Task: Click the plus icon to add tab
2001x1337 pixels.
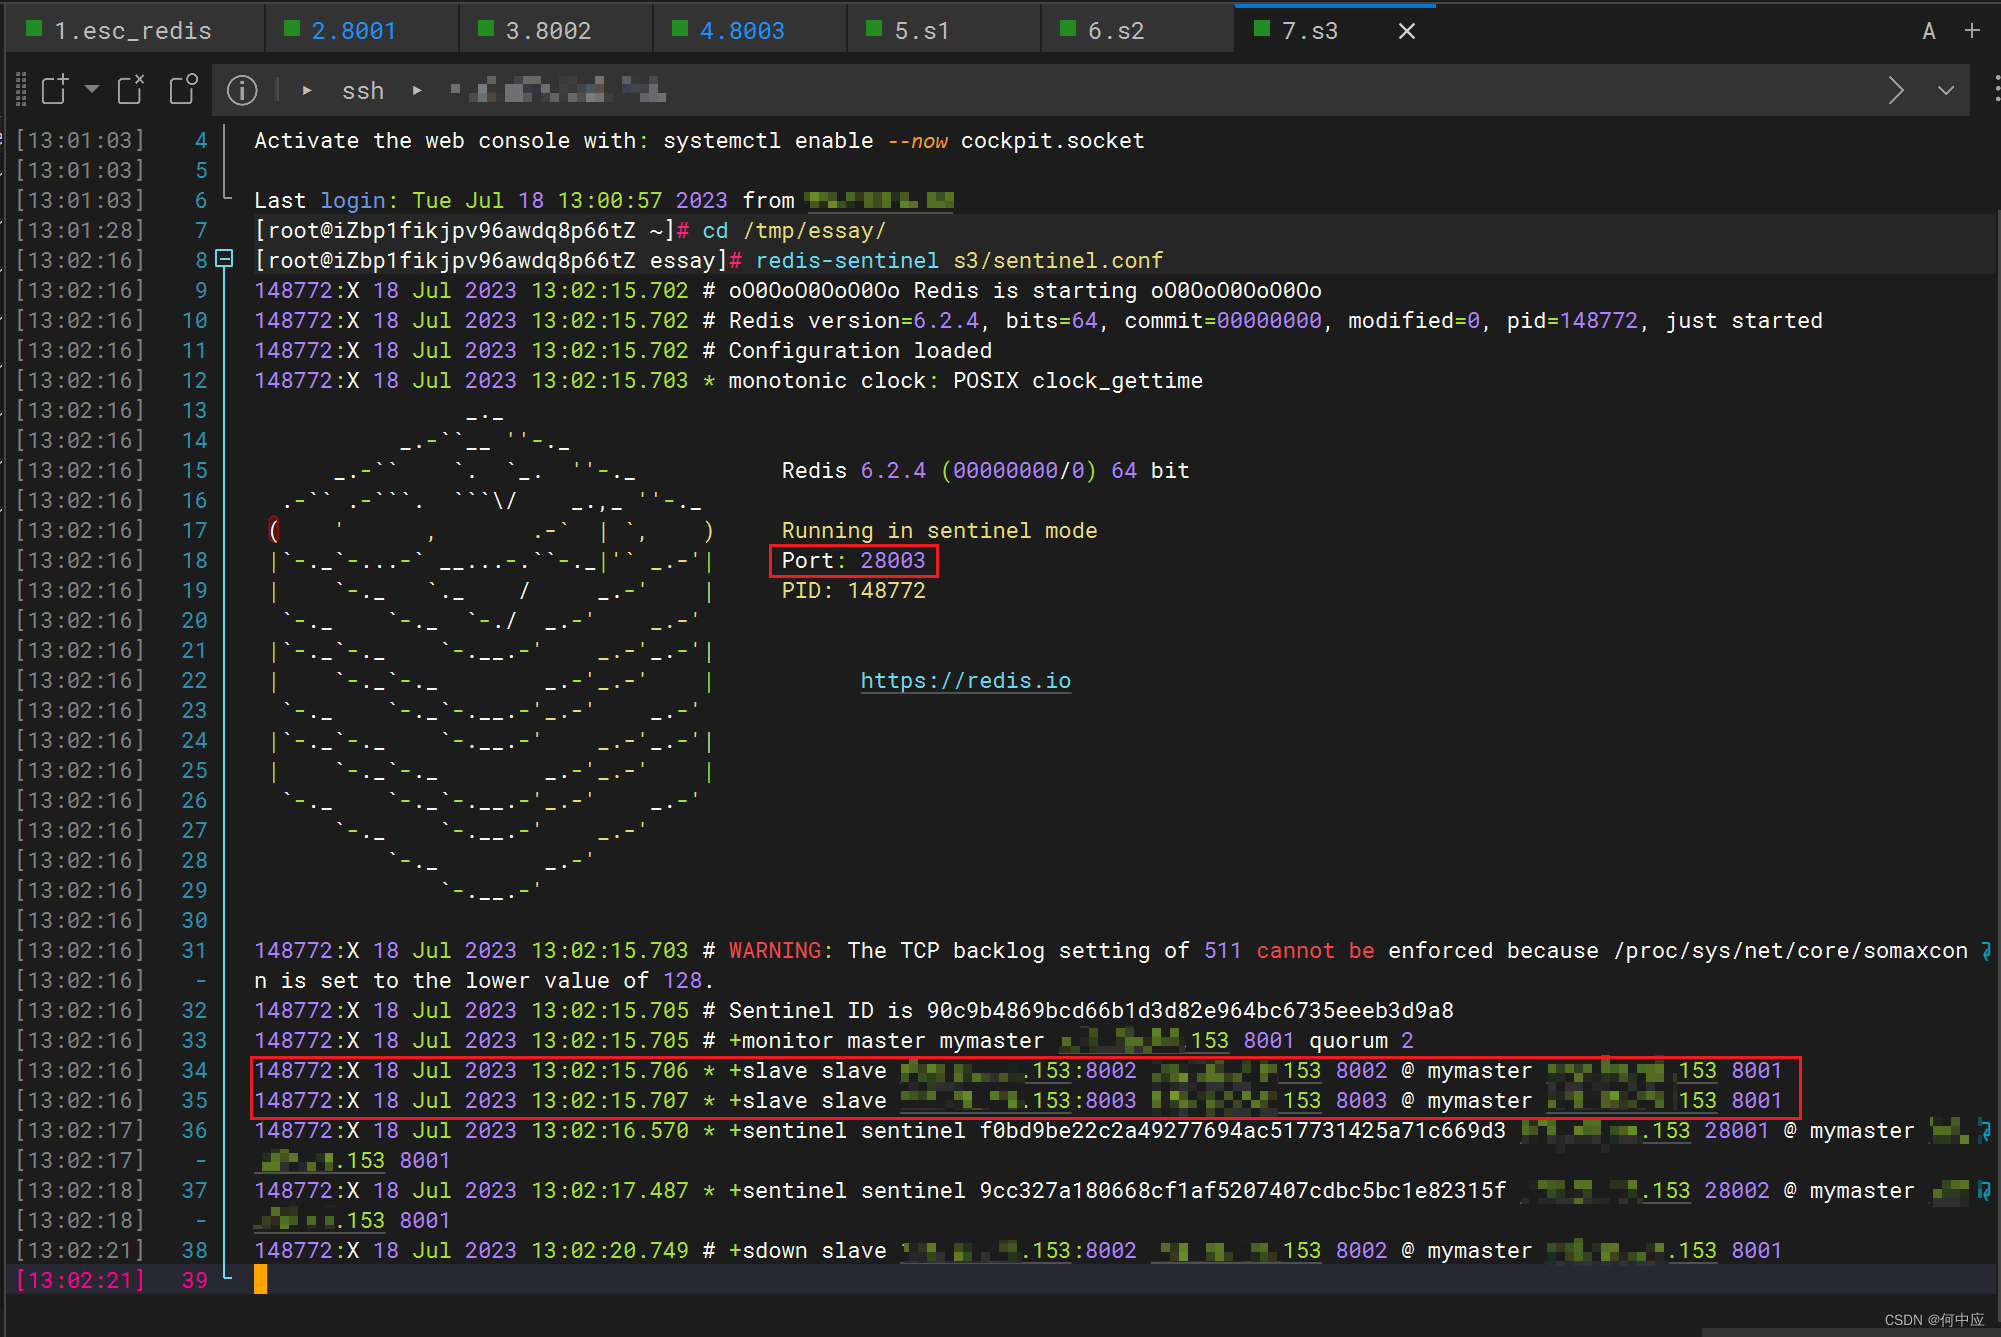Action: [1972, 31]
